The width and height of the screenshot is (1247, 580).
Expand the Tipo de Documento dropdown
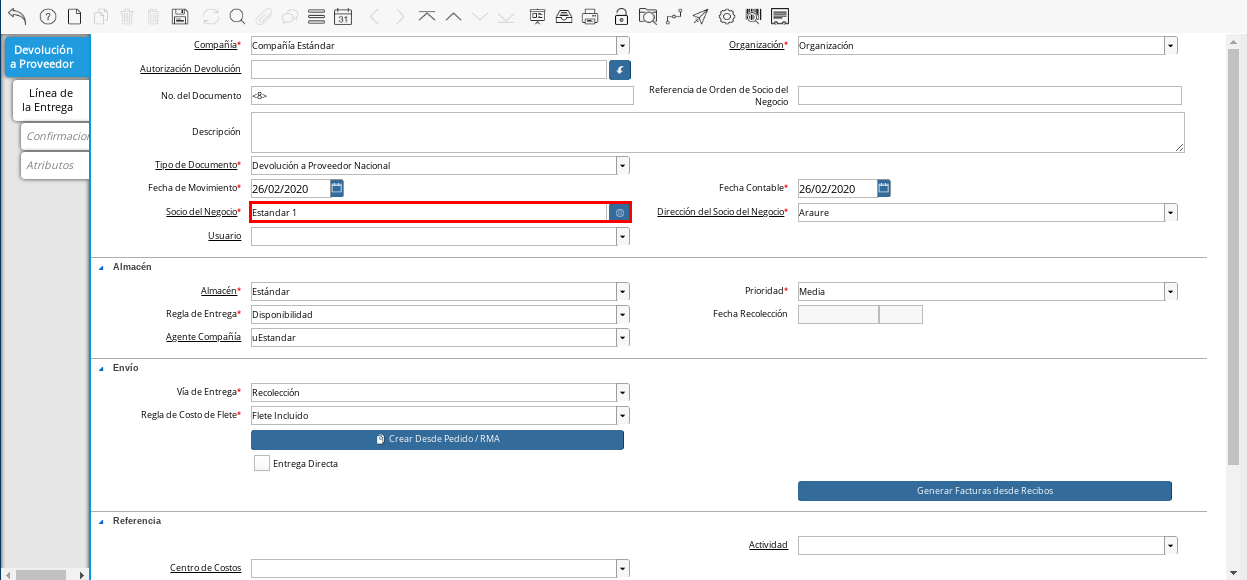623,166
